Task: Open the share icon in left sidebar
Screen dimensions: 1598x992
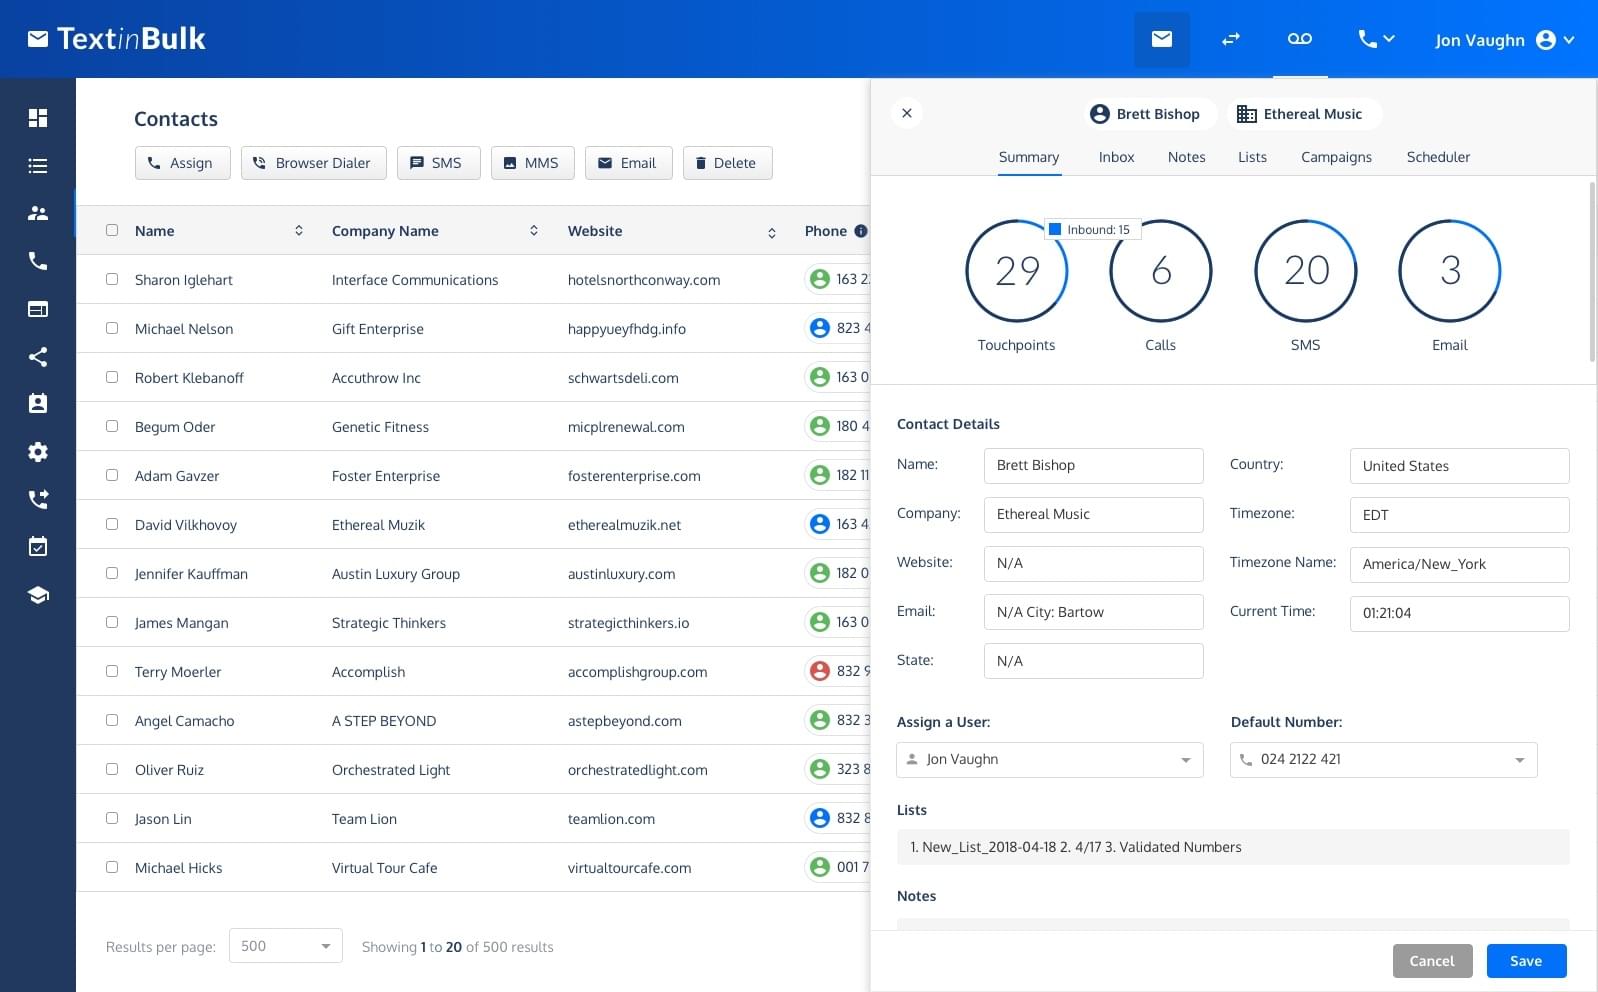Action: pyautogui.click(x=38, y=357)
